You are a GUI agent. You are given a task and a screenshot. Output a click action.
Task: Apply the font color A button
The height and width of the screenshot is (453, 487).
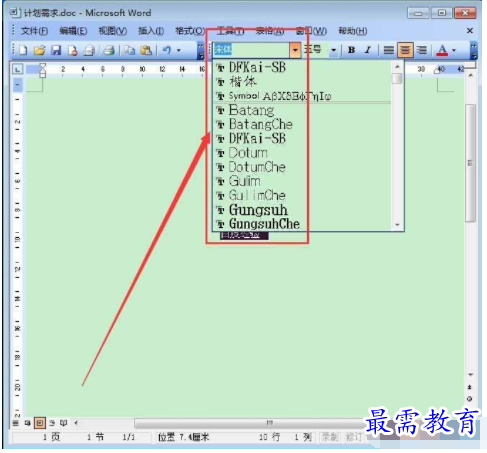[442, 50]
